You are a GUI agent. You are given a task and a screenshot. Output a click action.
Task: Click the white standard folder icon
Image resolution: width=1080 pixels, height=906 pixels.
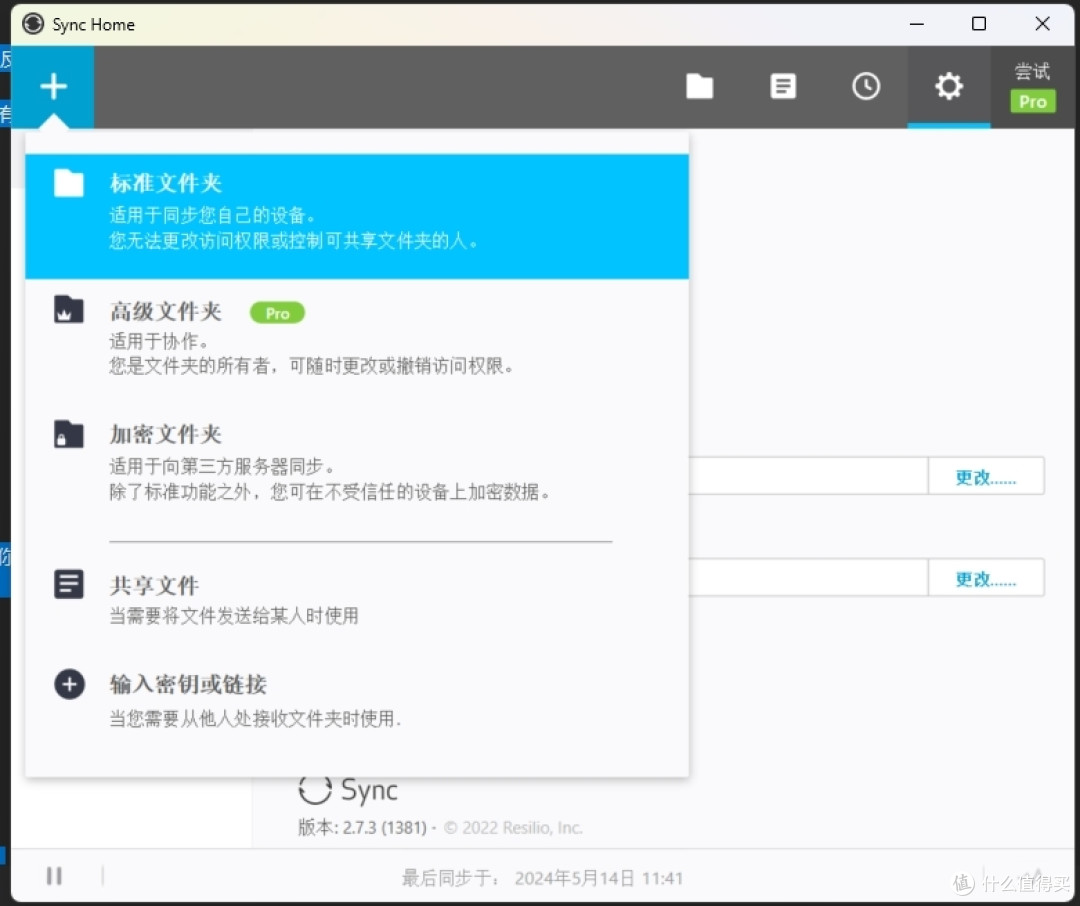[x=69, y=183]
